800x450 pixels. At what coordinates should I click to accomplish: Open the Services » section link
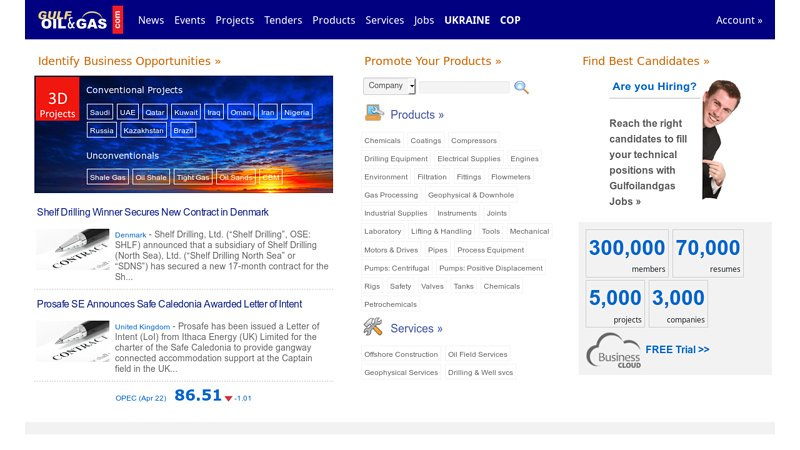coord(416,328)
